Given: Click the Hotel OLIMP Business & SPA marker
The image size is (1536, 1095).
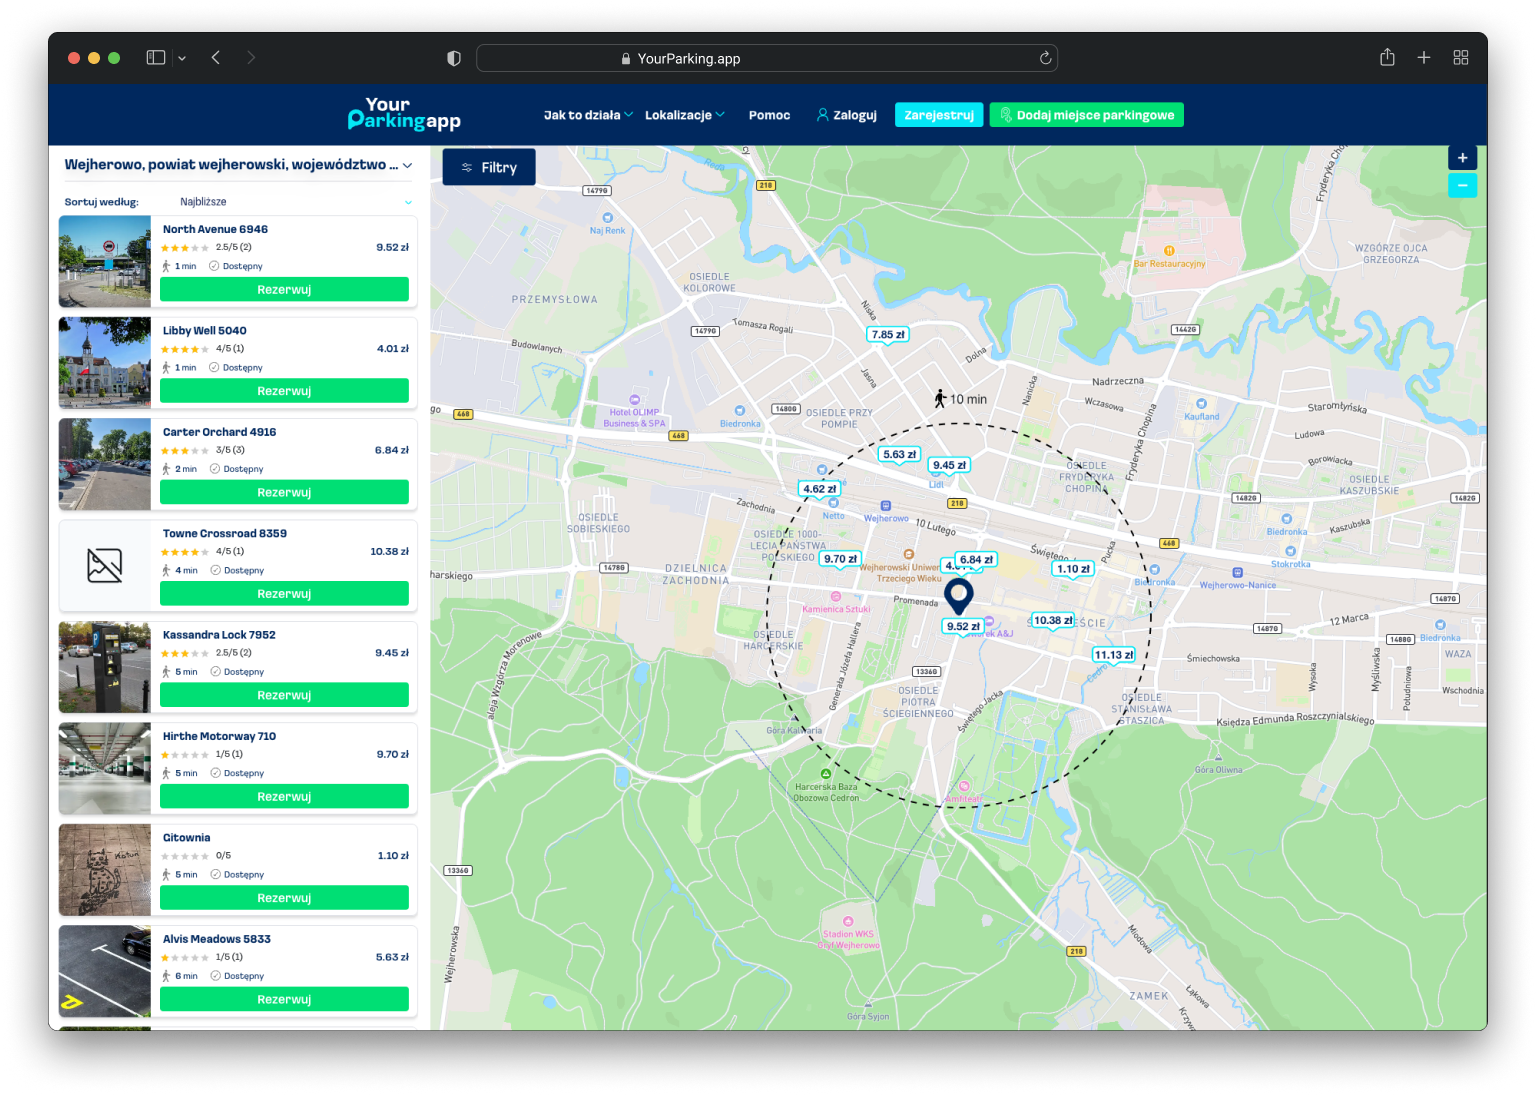Looking at the screenshot, I should (x=634, y=412).
